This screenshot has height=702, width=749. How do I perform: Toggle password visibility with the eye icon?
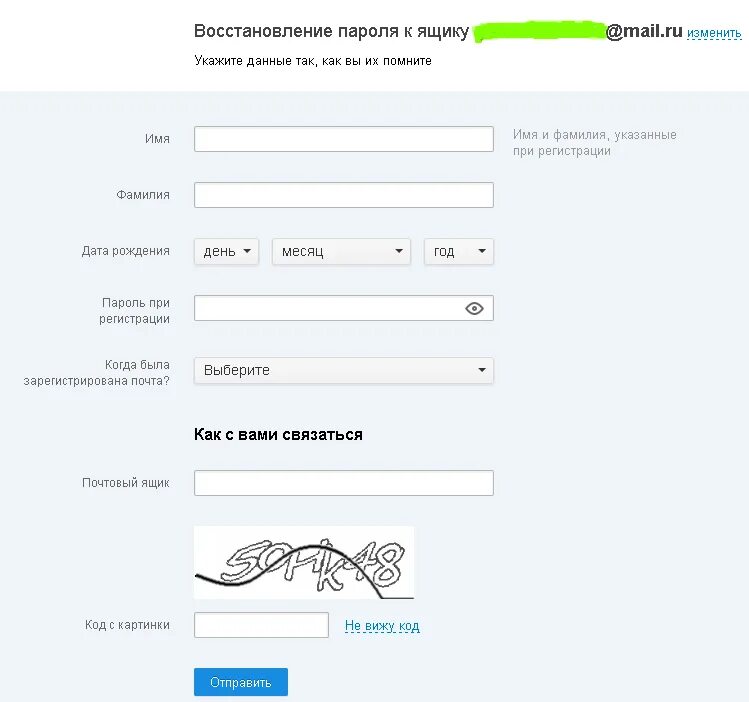tap(474, 308)
